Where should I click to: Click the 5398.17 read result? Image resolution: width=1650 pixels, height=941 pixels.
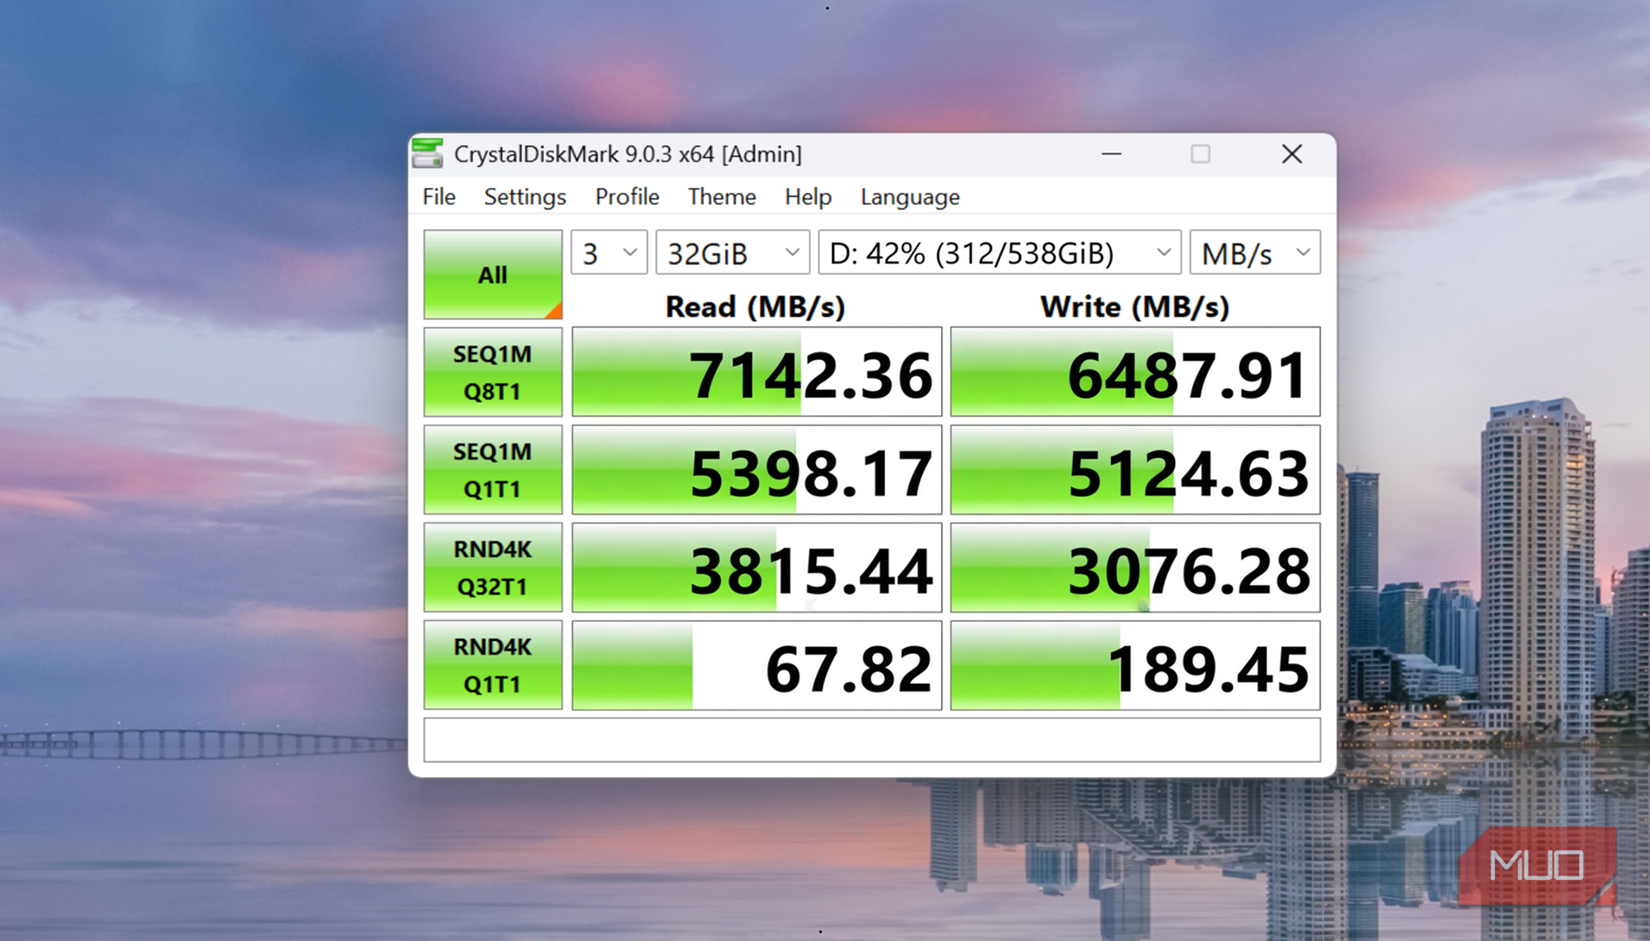click(757, 470)
